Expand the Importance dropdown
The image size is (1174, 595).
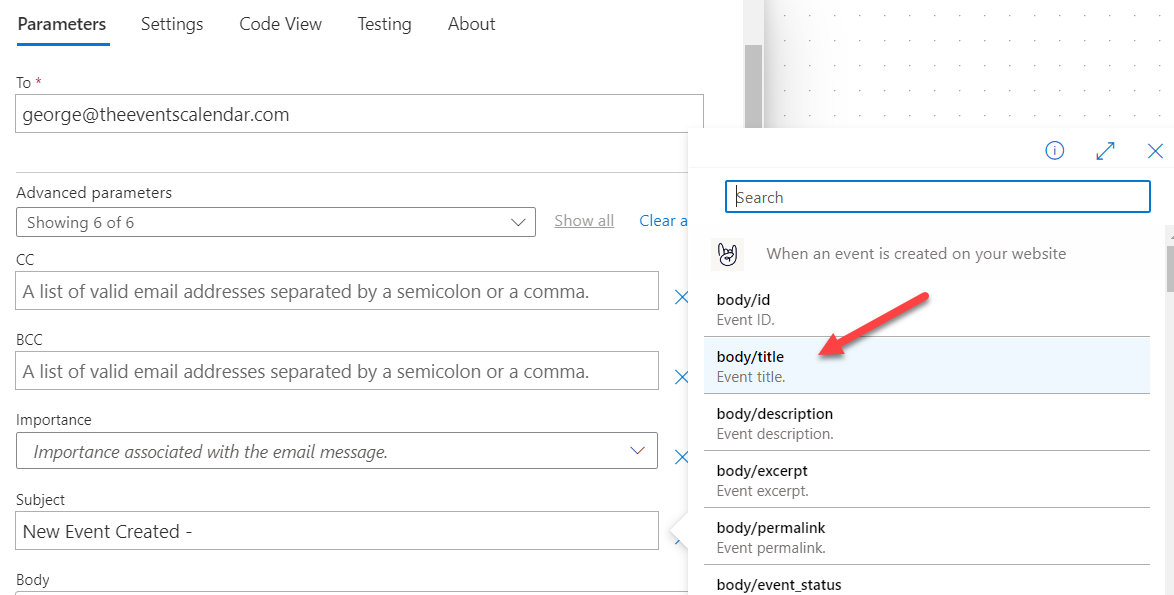coord(637,451)
